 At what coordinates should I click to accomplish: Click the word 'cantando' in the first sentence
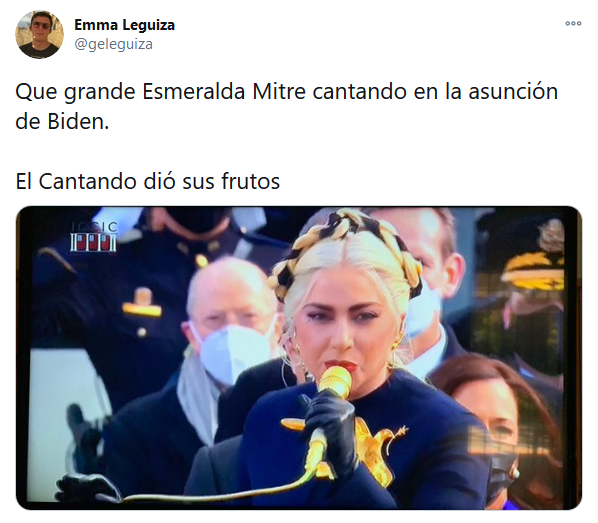(x=359, y=92)
